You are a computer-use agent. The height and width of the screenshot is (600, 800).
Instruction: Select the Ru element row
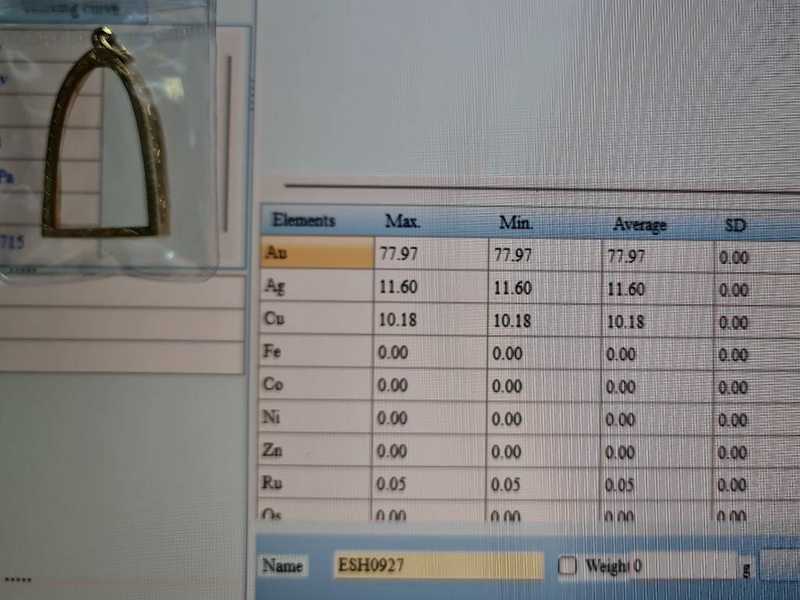315,484
